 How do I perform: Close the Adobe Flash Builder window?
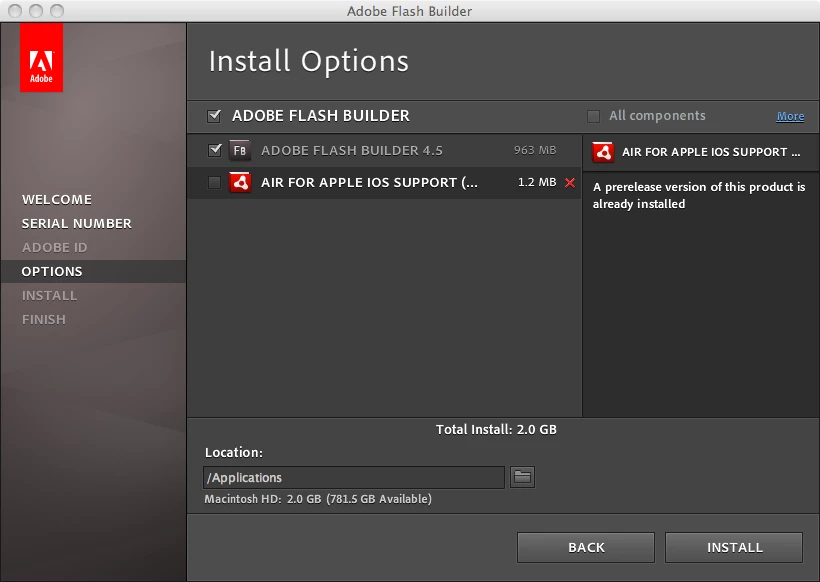click(x=15, y=10)
